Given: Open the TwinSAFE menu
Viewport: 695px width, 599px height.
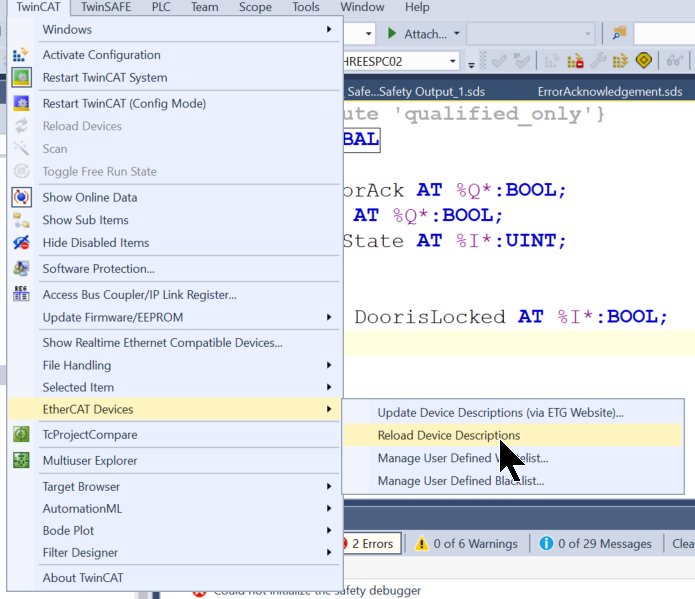Looking at the screenshot, I should pyautogui.click(x=106, y=7).
